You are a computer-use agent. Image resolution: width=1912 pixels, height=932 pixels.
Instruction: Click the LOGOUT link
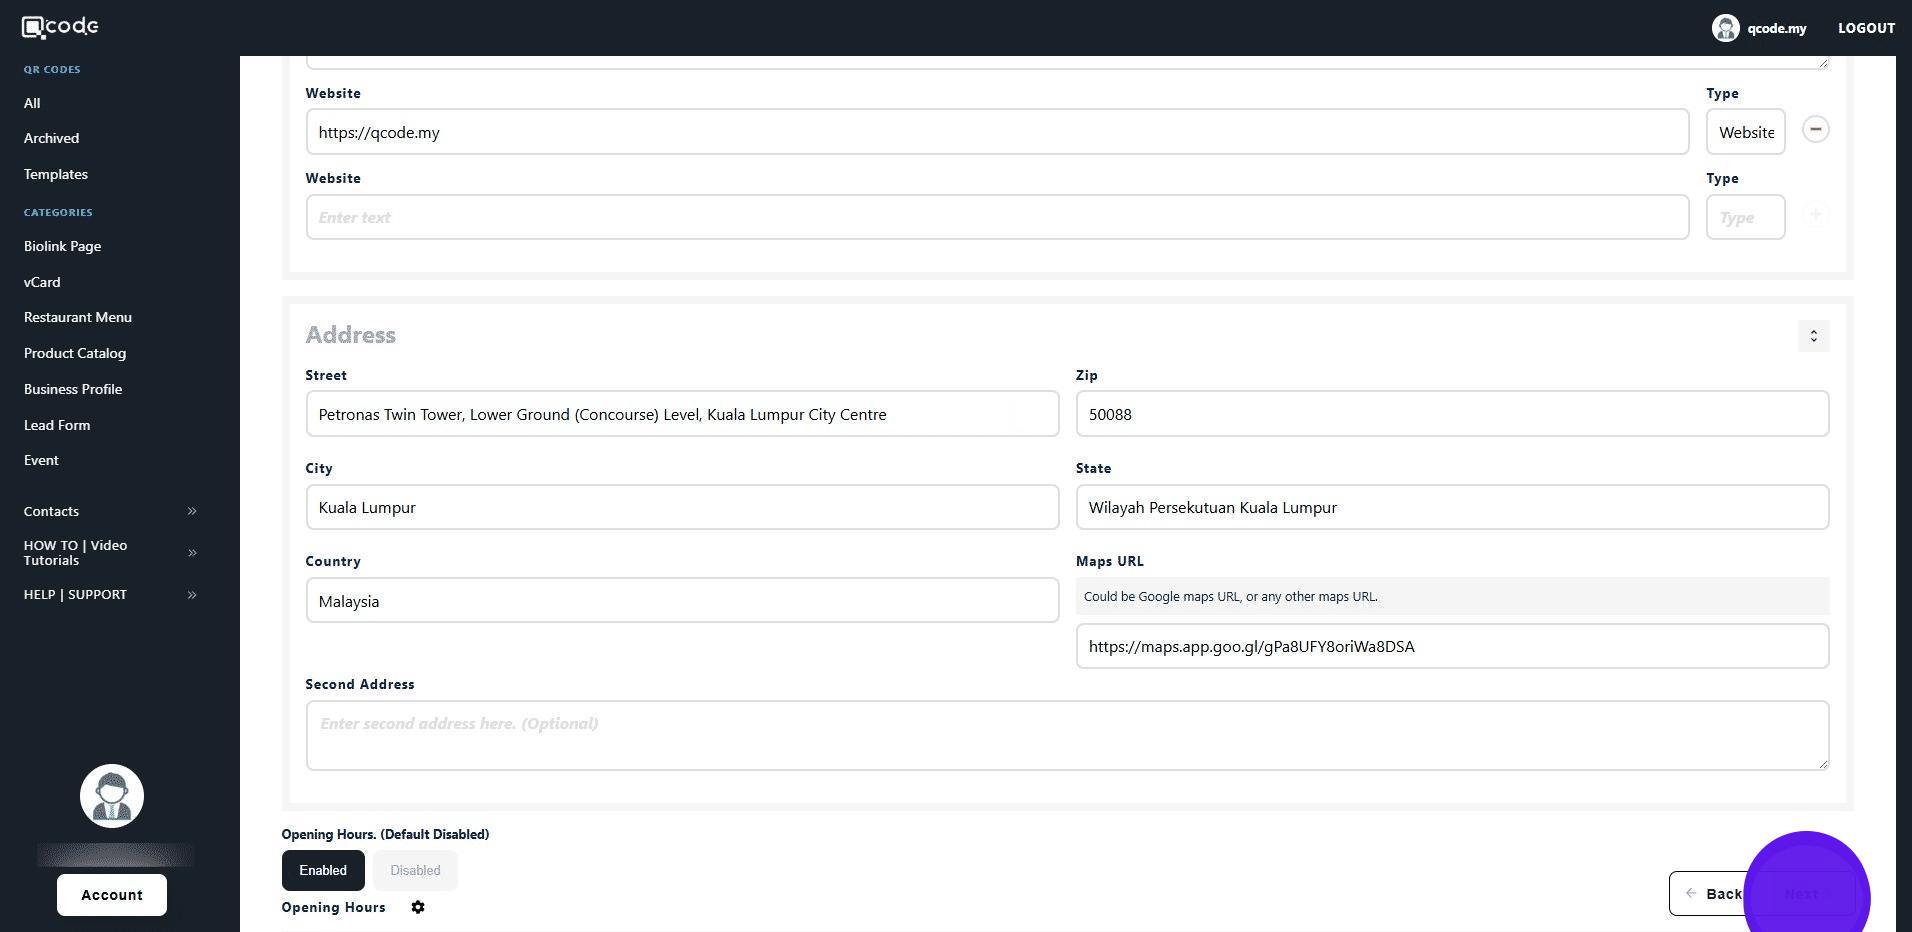pos(1866,28)
